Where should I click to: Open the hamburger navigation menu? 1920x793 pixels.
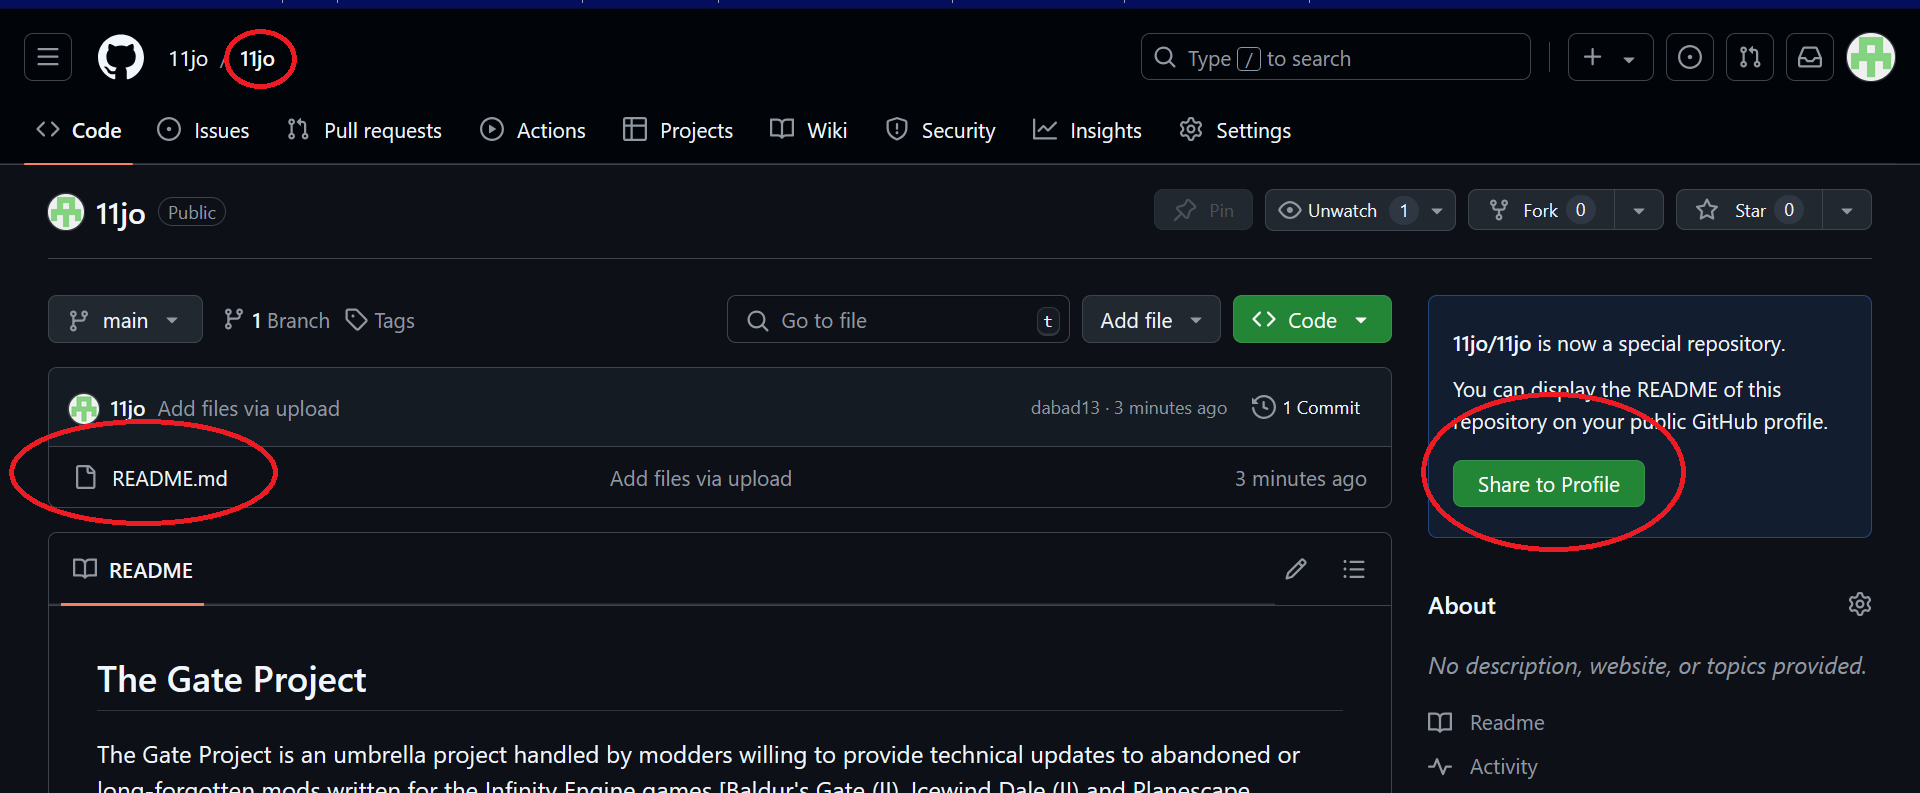point(48,57)
